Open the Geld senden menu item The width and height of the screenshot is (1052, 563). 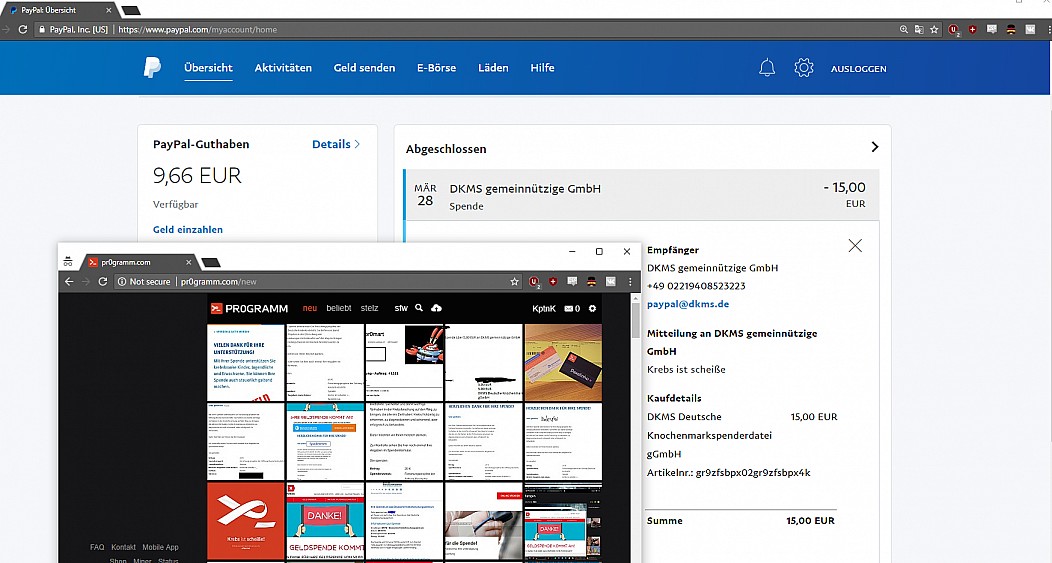[364, 68]
